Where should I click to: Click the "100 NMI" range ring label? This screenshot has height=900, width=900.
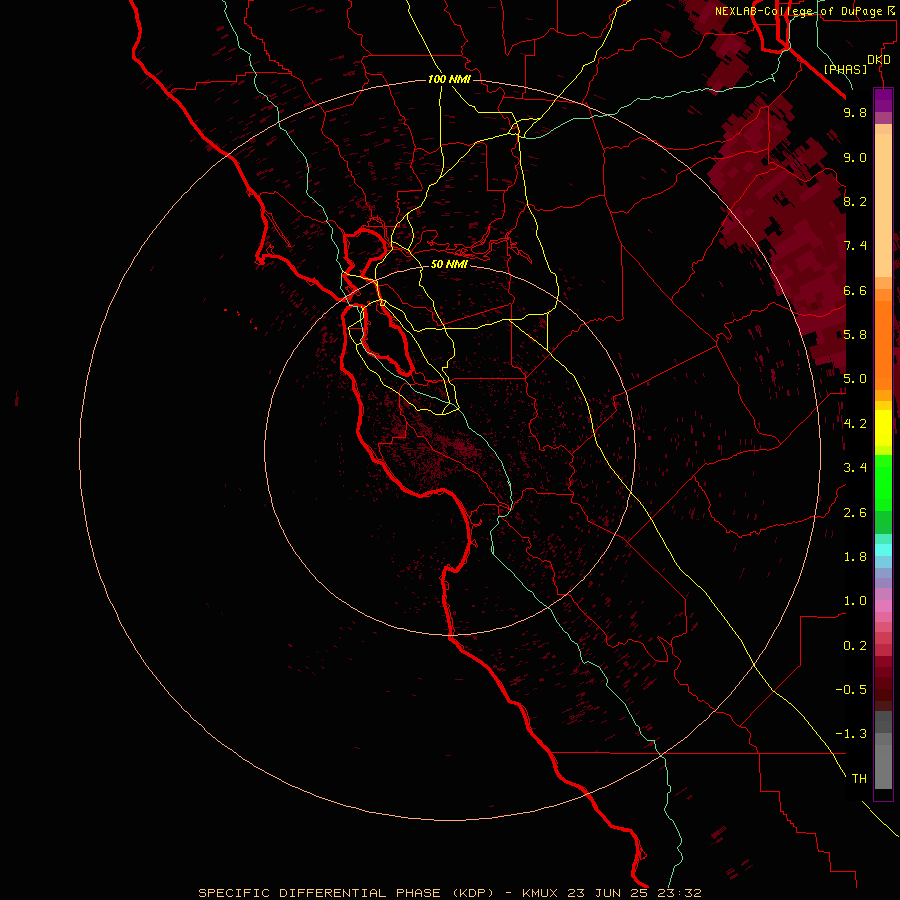click(x=449, y=79)
